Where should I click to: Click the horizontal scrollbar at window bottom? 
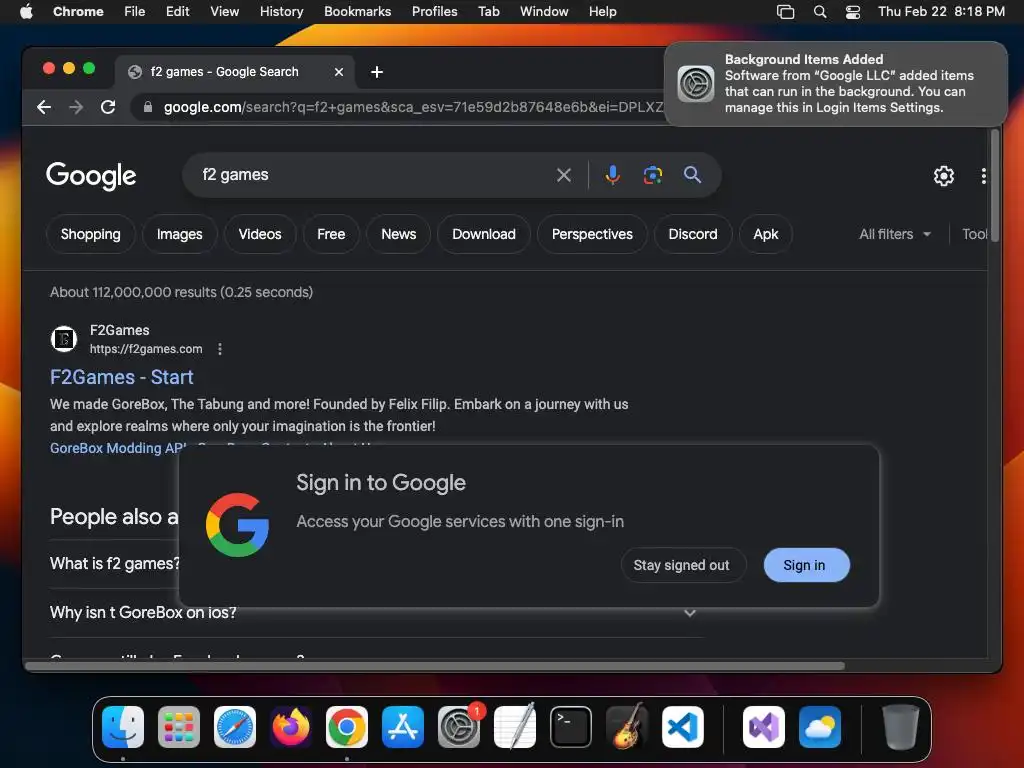click(434, 666)
